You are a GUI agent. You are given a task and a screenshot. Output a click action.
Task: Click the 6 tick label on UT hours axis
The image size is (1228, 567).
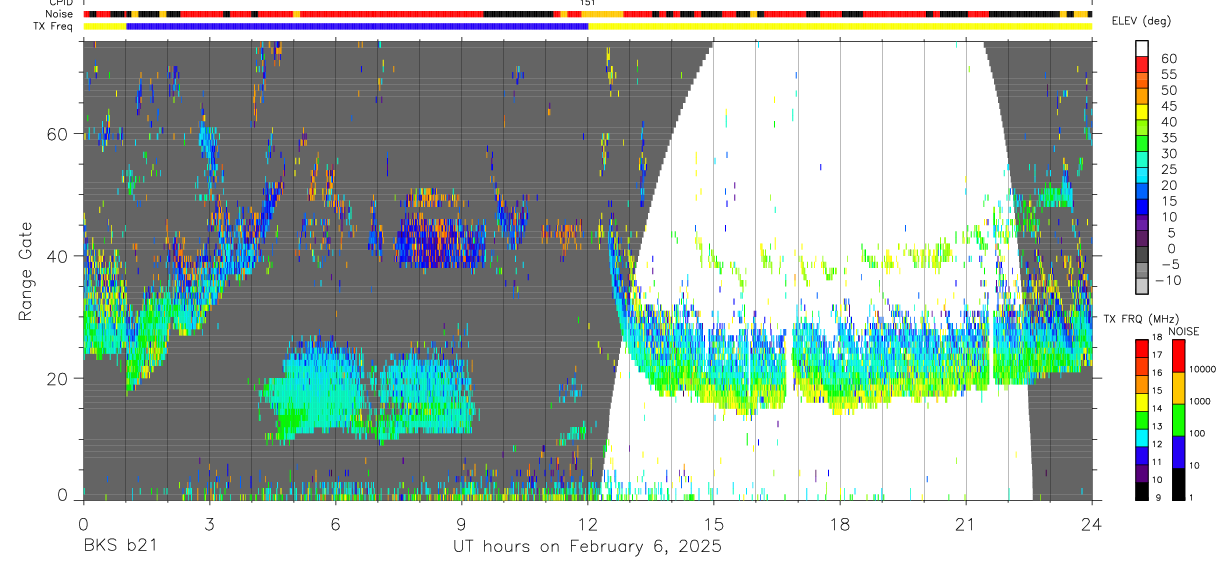coord(335,524)
